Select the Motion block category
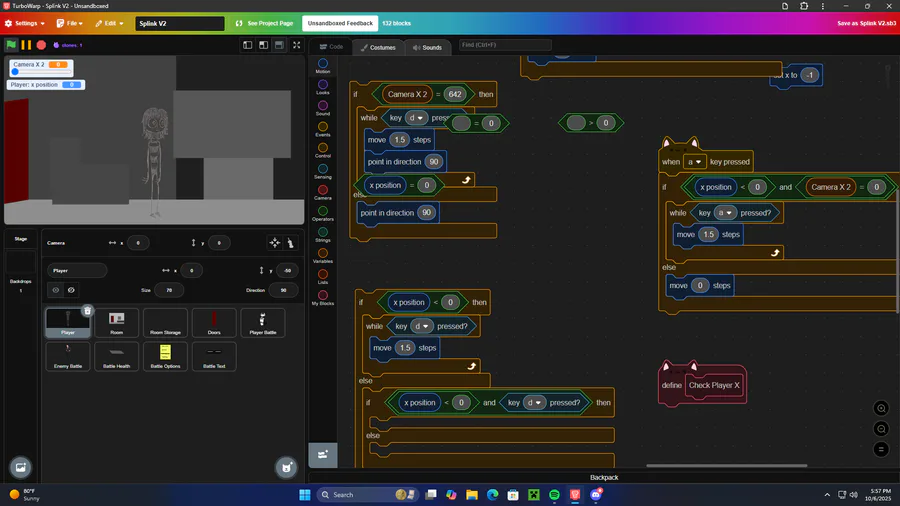The width and height of the screenshot is (900, 506). click(x=323, y=66)
